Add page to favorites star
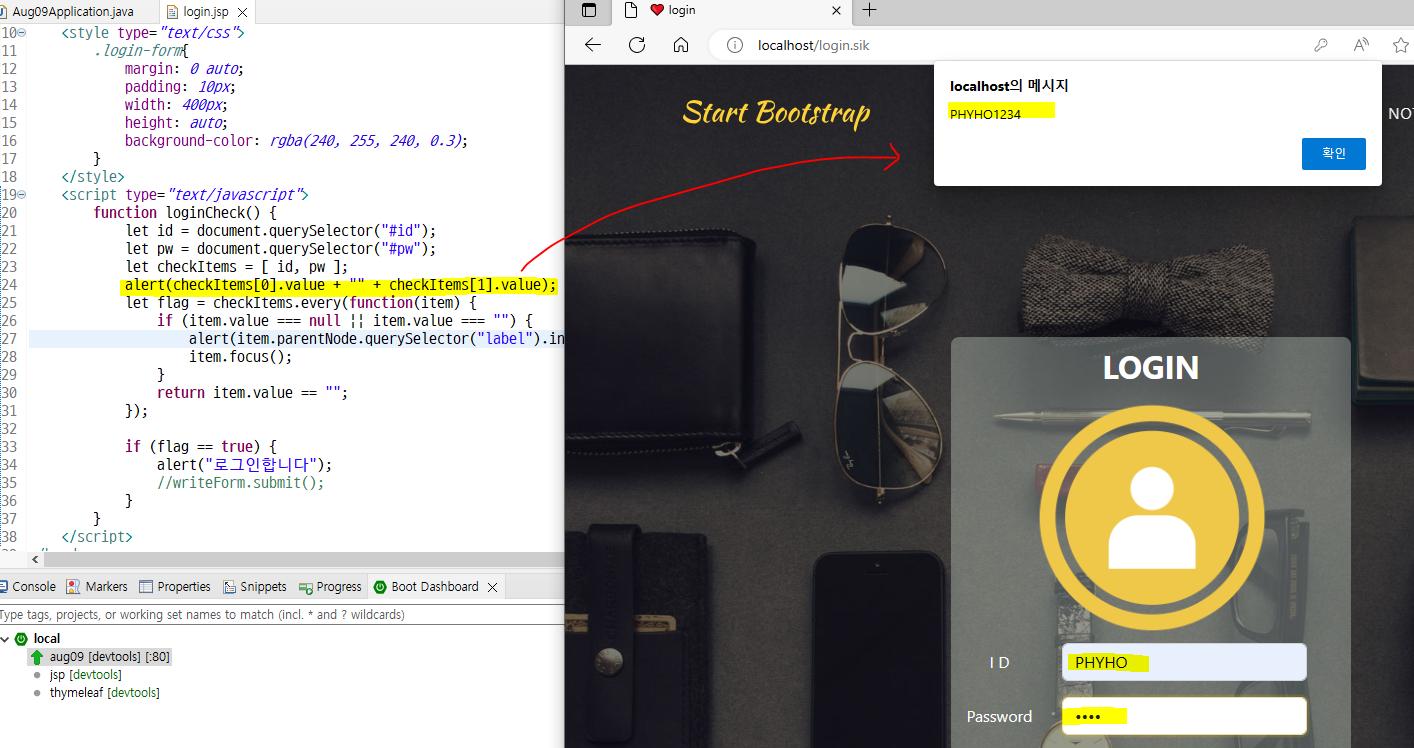The width and height of the screenshot is (1414, 748). point(1401,45)
